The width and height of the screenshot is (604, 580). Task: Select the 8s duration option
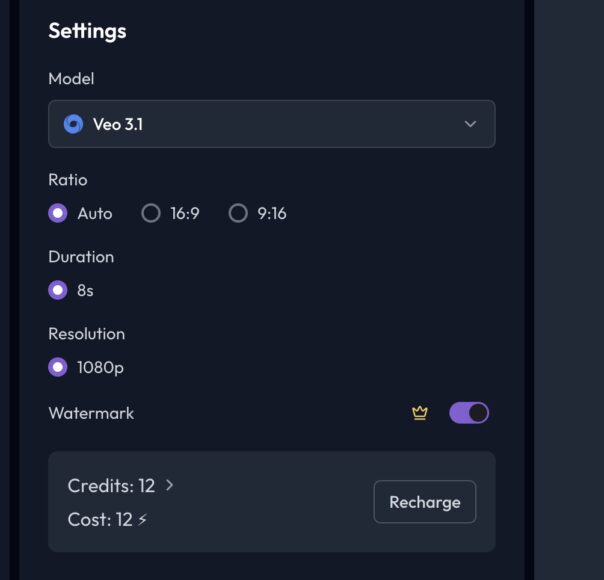point(58,290)
